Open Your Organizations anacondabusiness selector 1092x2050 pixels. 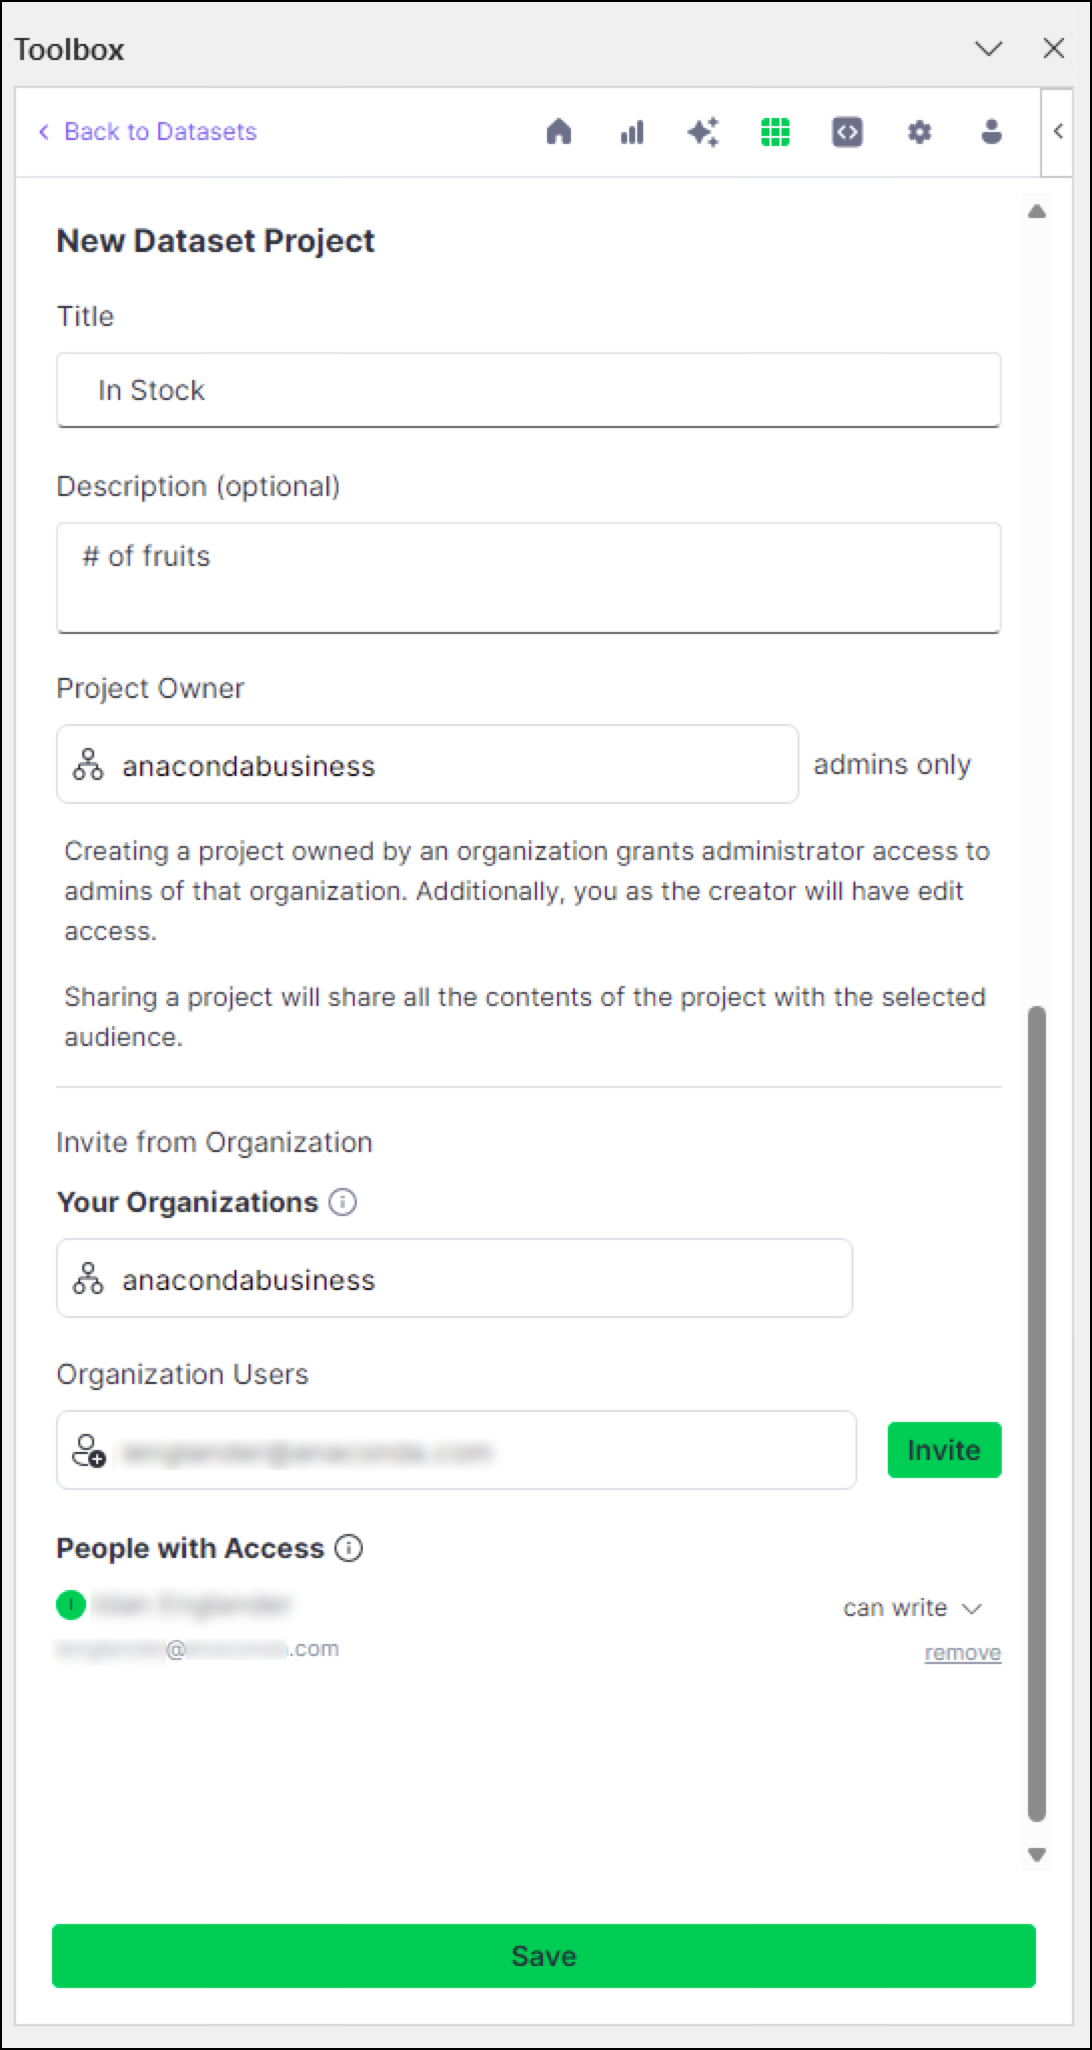coord(454,1279)
